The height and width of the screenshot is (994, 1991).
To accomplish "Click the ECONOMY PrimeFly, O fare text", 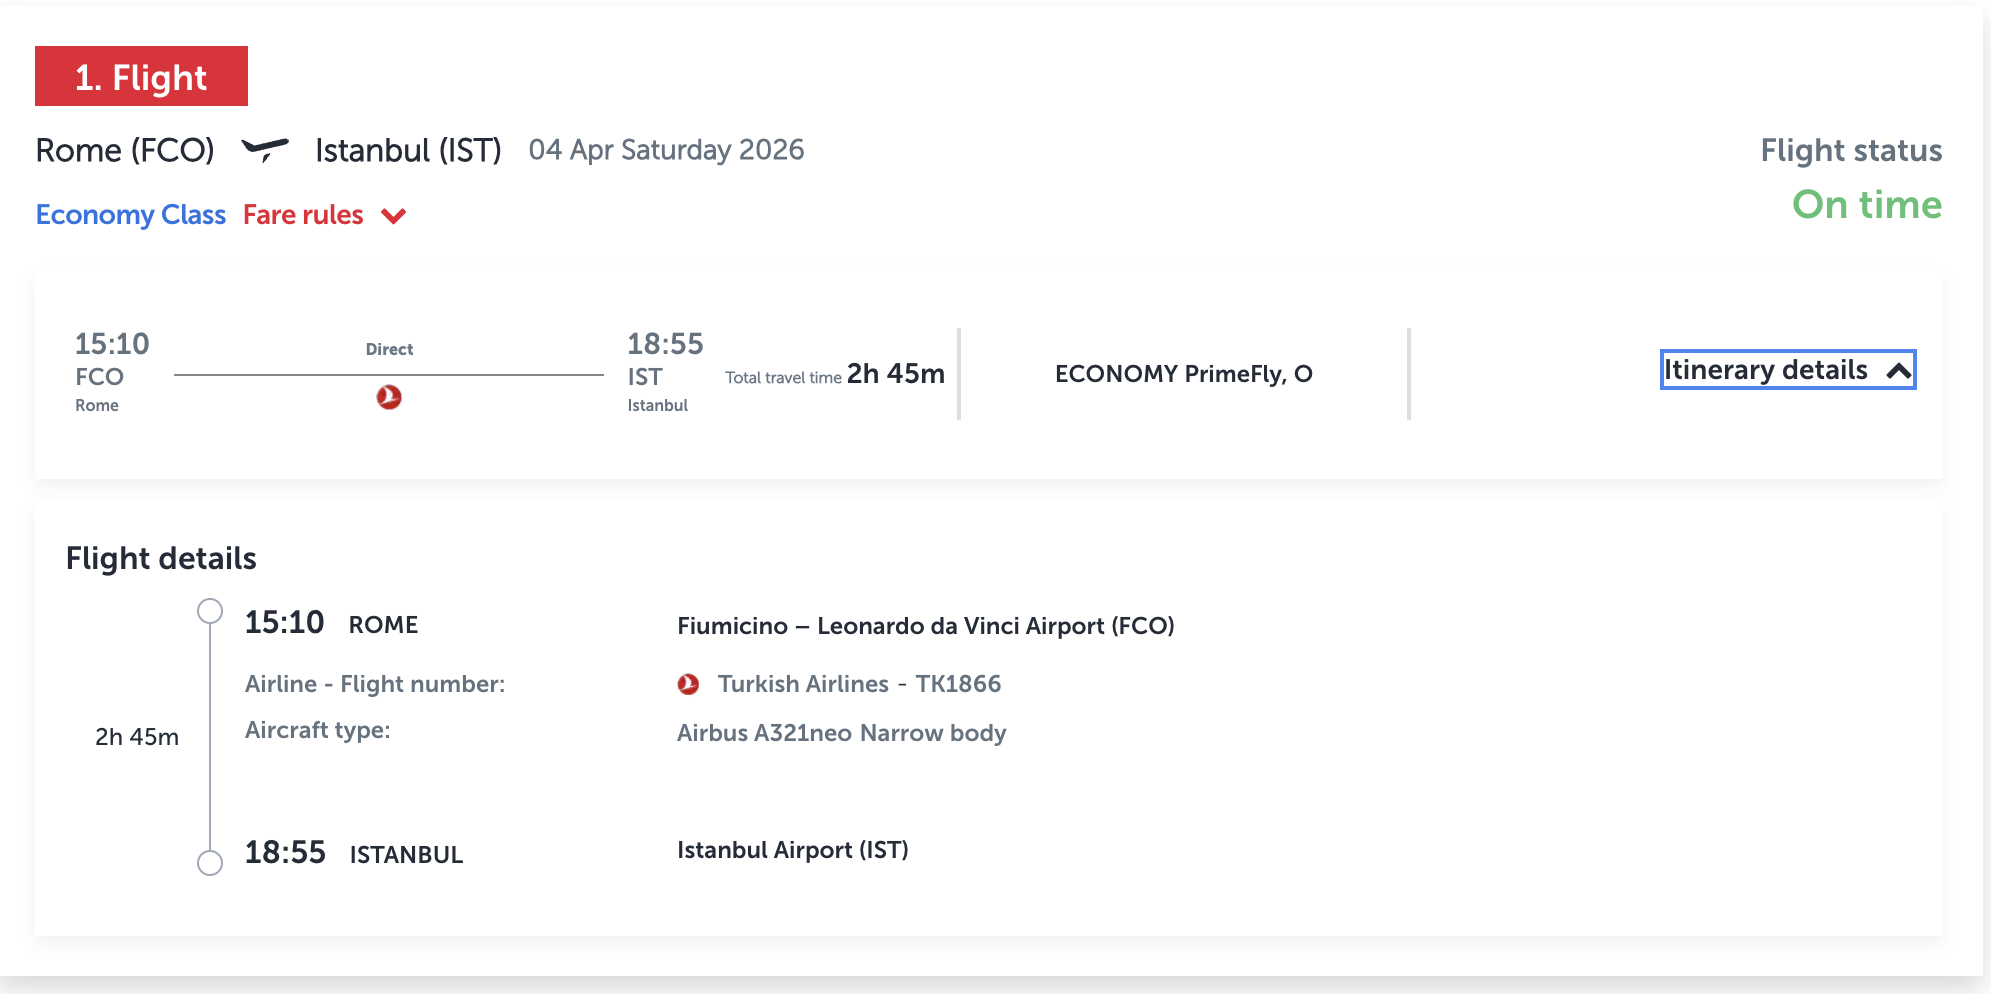I will [1183, 374].
